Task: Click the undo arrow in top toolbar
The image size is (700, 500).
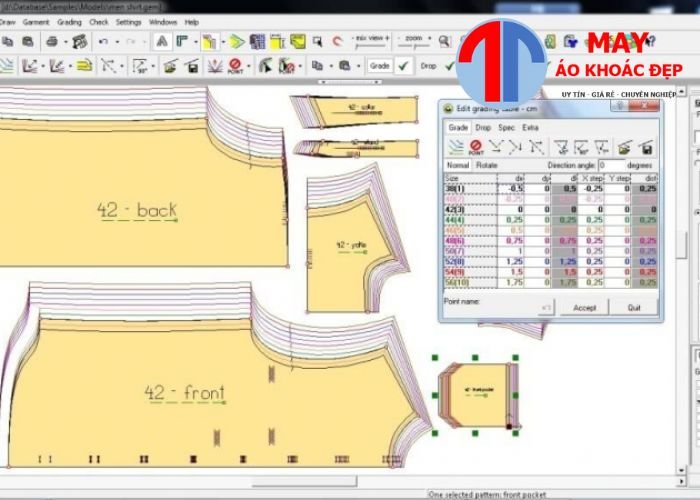Action: coord(104,42)
